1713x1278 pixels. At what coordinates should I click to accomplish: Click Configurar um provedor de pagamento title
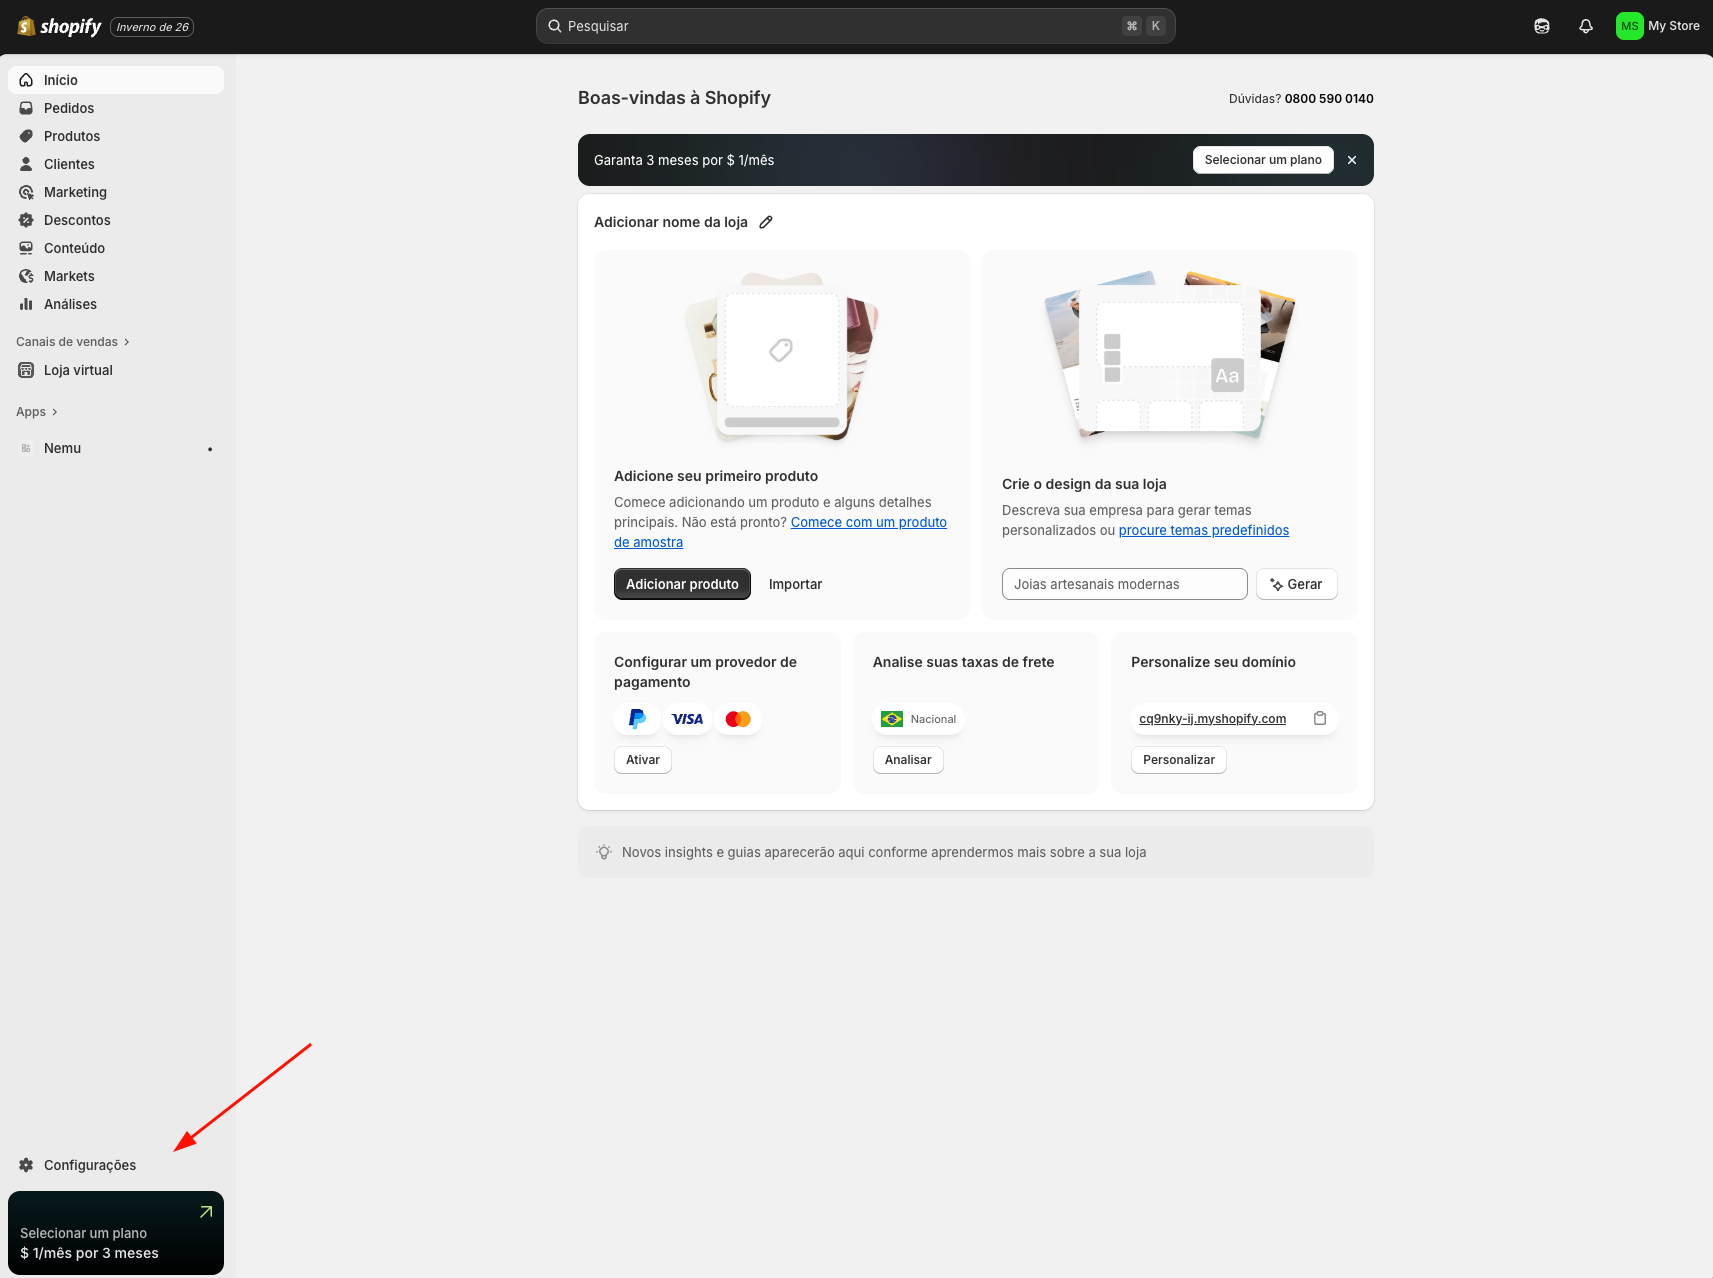pyautogui.click(x=705, y=672)
